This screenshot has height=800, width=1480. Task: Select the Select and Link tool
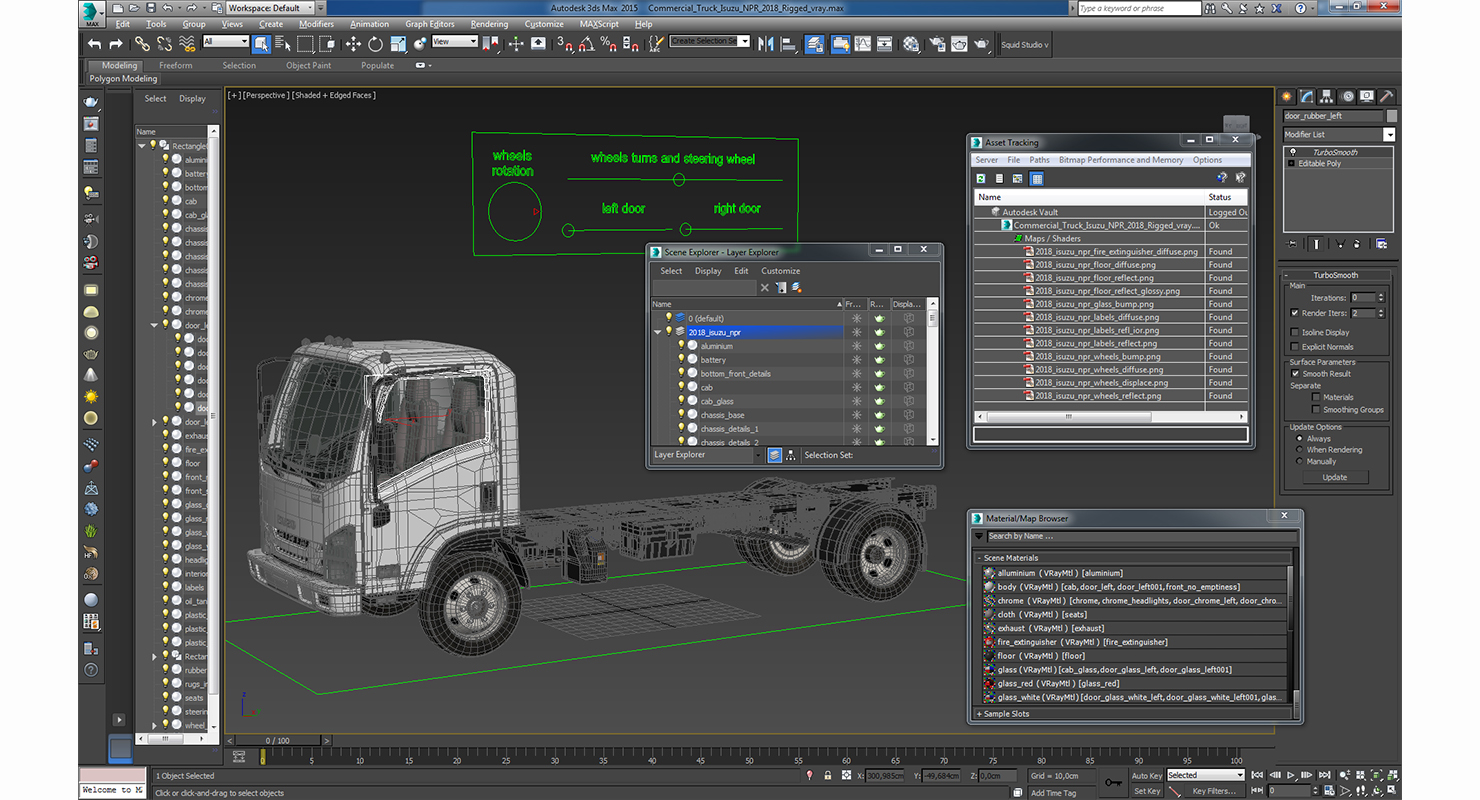click(x=142, y=44)
